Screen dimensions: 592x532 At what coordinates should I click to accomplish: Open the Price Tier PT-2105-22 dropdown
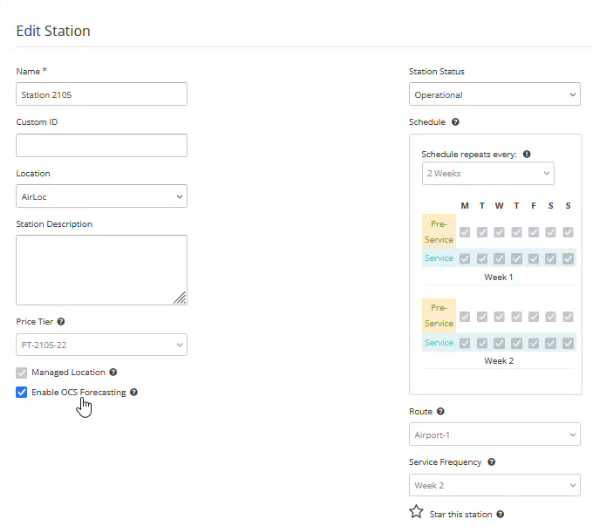coord(102,345)
